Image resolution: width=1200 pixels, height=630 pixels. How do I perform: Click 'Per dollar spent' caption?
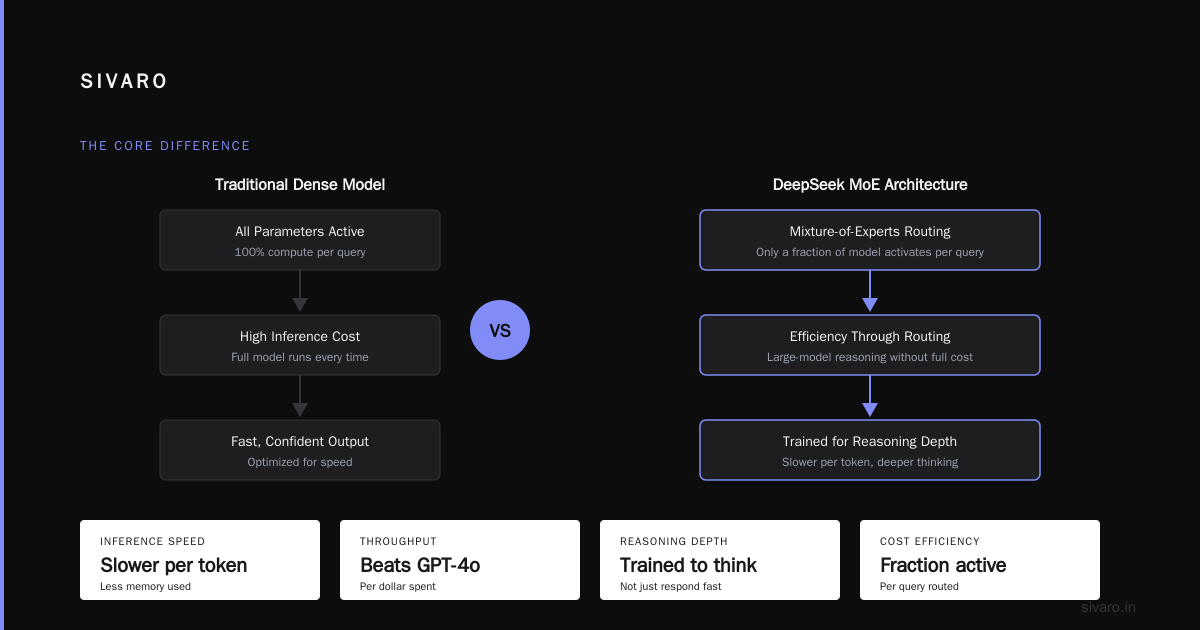pyautogui.click(x=398, y=587)
